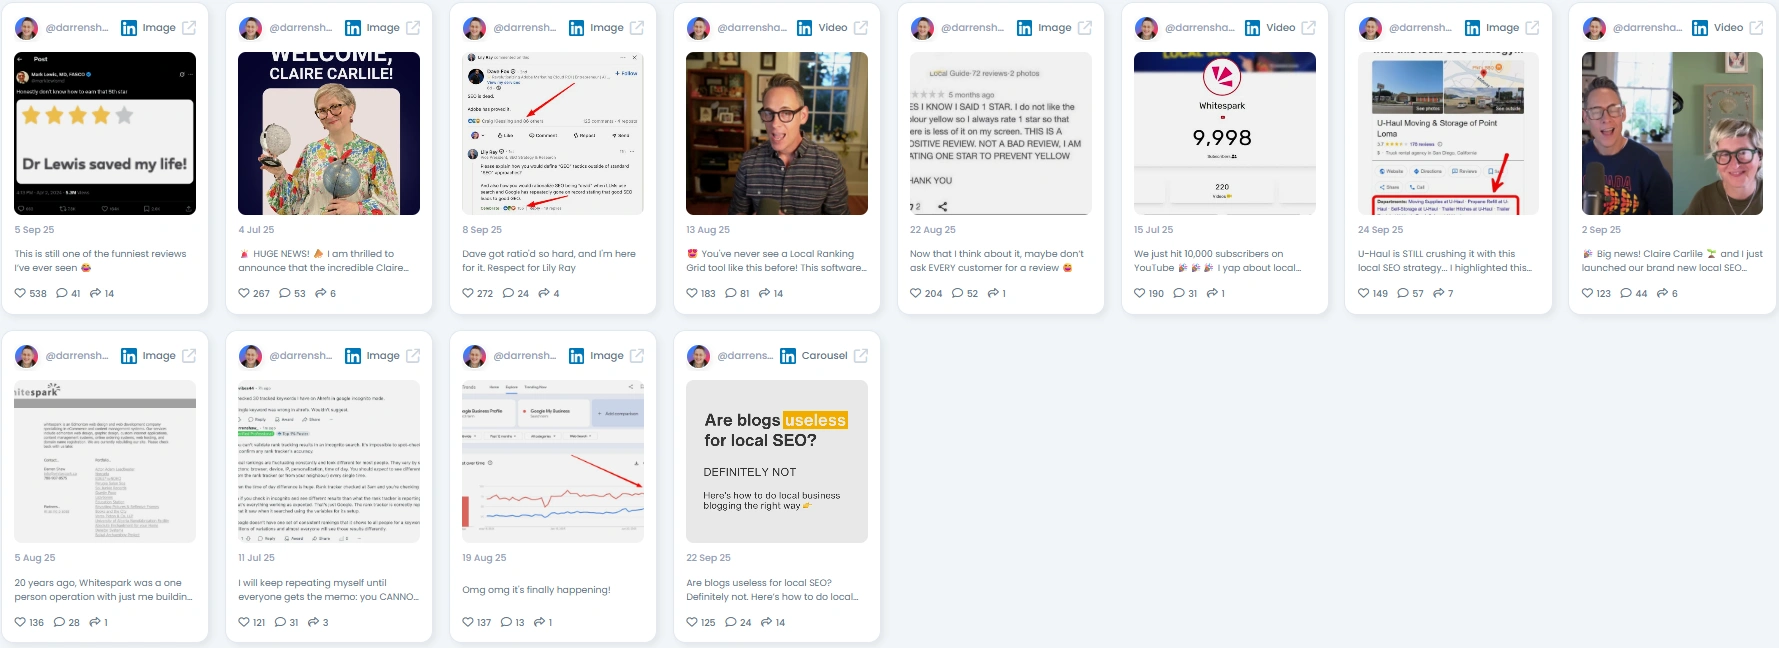Open 'Are blogs useless for local SEO?' thumbnail
1779x648 pixels.
point(777,461)
